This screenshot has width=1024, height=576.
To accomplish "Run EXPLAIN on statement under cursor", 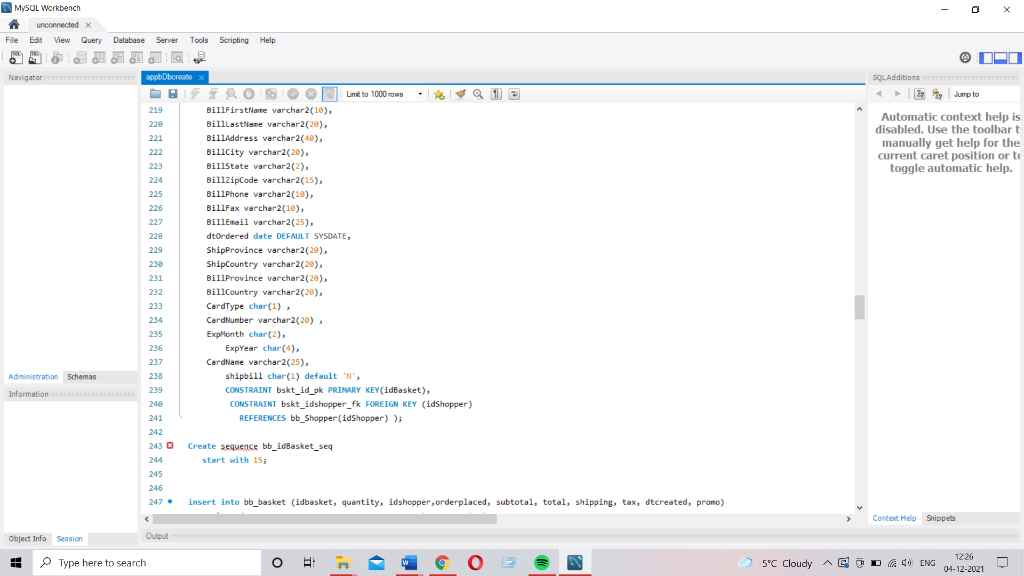I will [x=231, y=94].
